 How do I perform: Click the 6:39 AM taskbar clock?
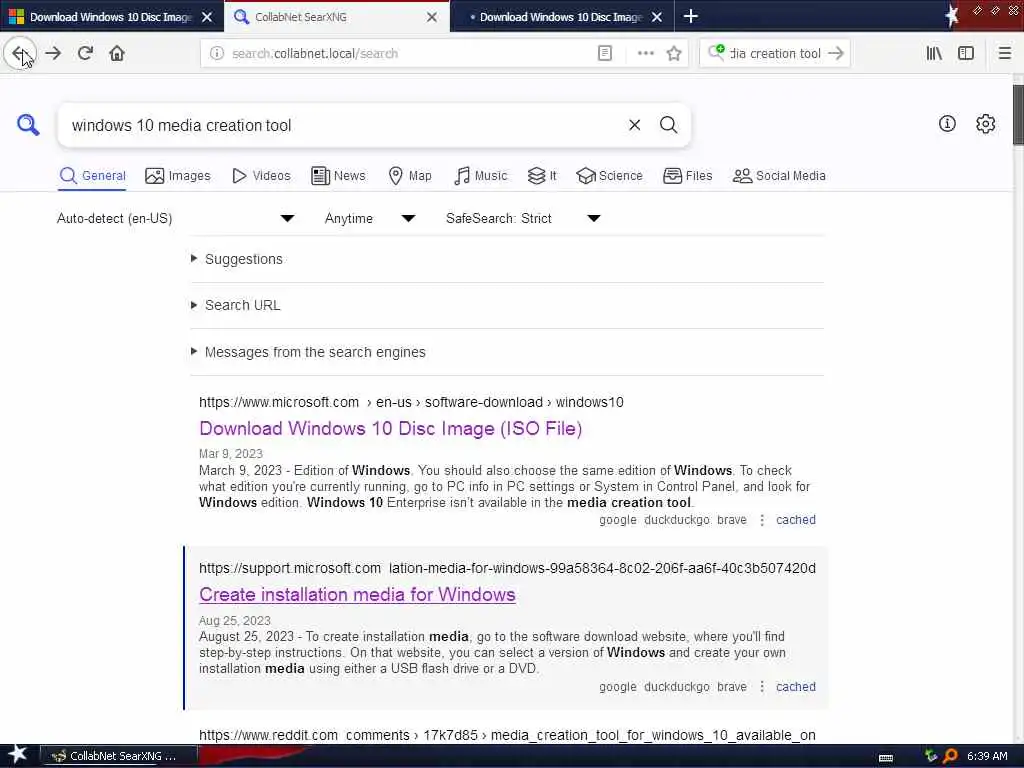pos(987,756)
